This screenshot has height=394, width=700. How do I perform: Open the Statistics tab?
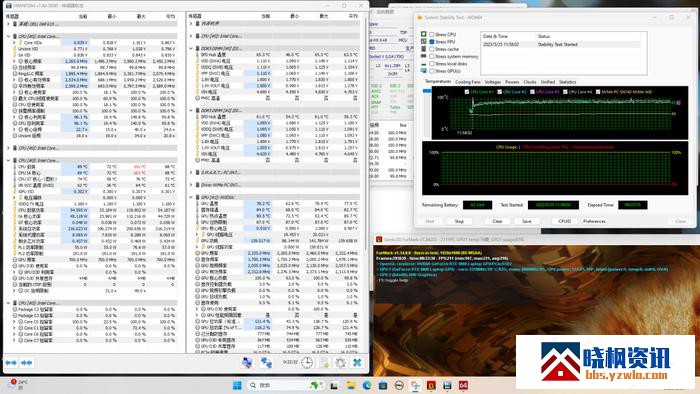[567, 82]
